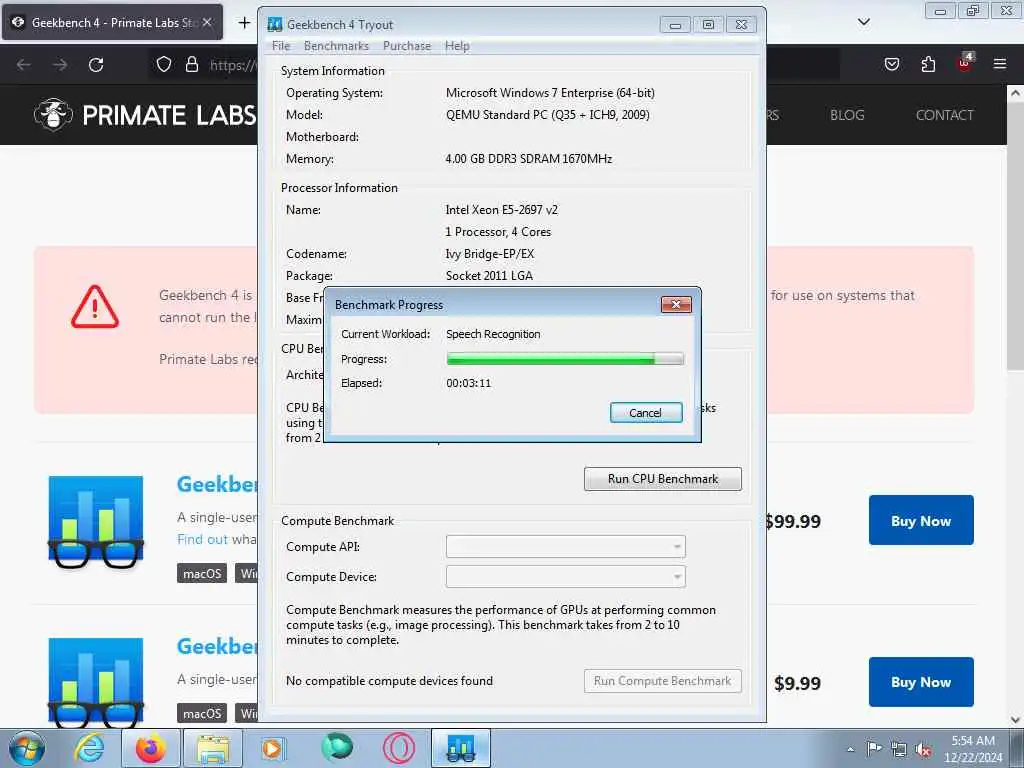The width and height of the screenshot is (1024, 768).
Task: Open a new Firefox tab
Action: pos(244,23)
